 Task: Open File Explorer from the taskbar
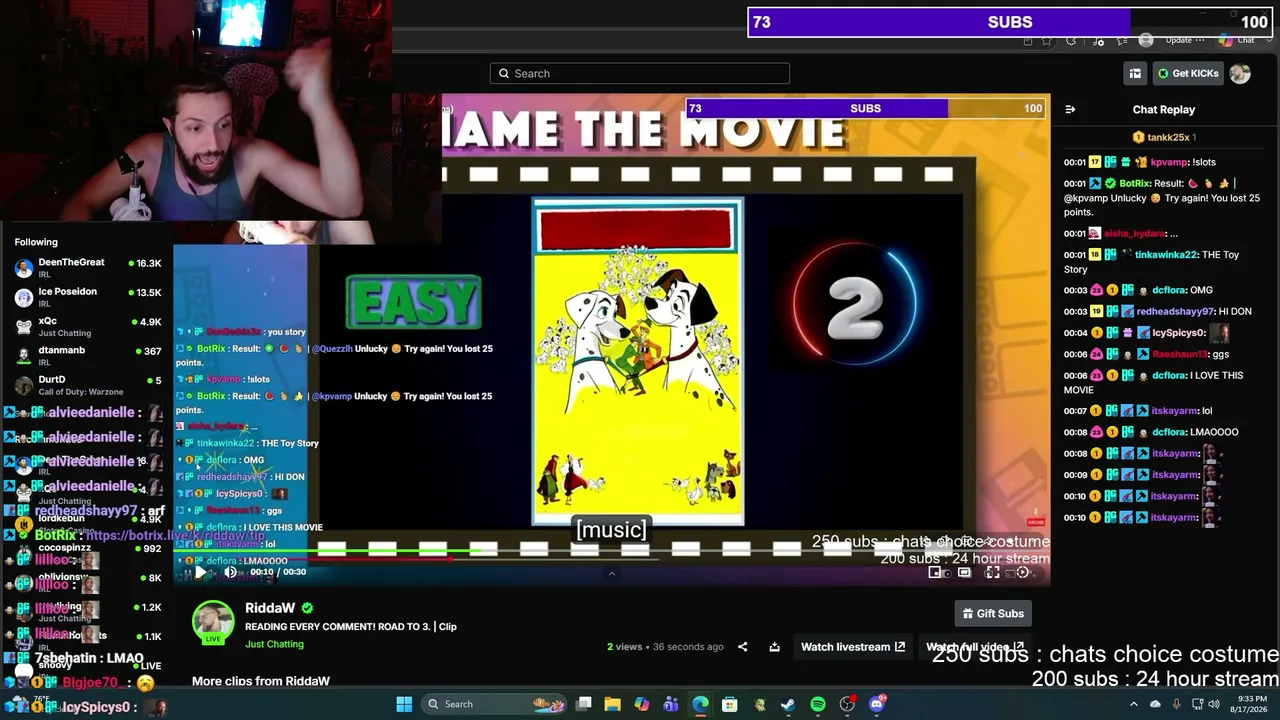(613, 704)
